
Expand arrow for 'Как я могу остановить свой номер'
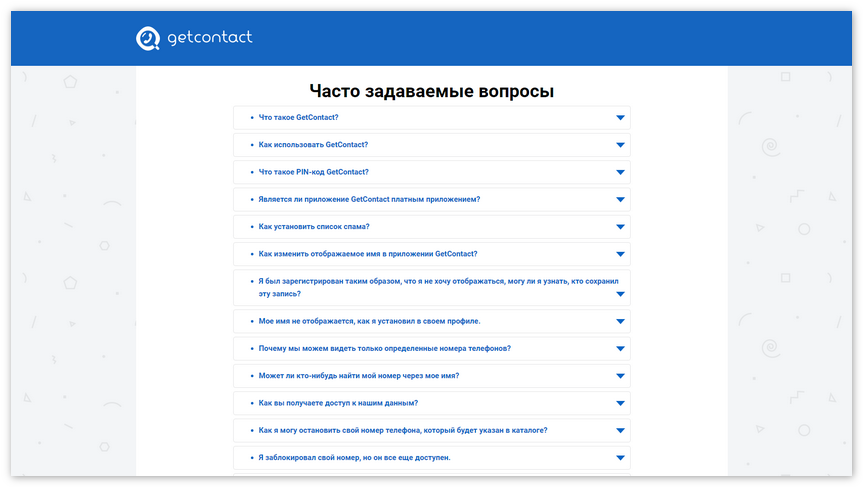coord(620,431)
